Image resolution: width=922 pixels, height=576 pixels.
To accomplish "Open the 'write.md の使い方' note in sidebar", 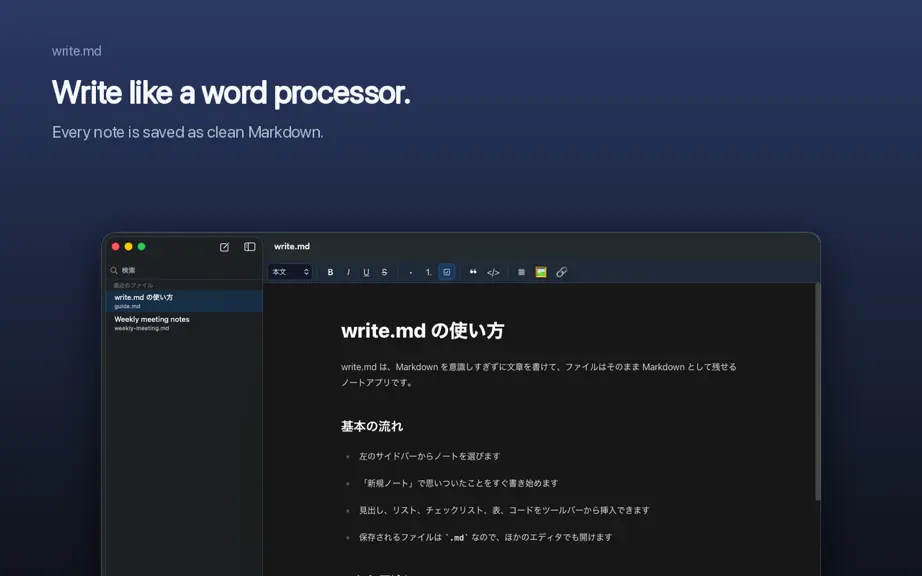I will pos(183,301).
